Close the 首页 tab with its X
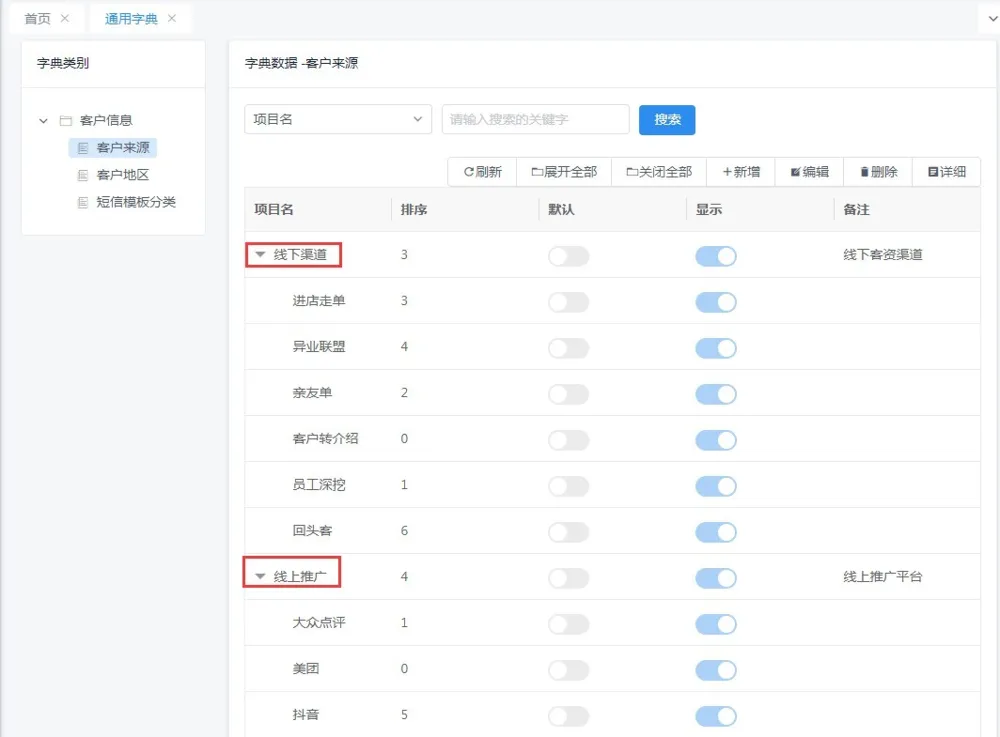 click(65, 19)
